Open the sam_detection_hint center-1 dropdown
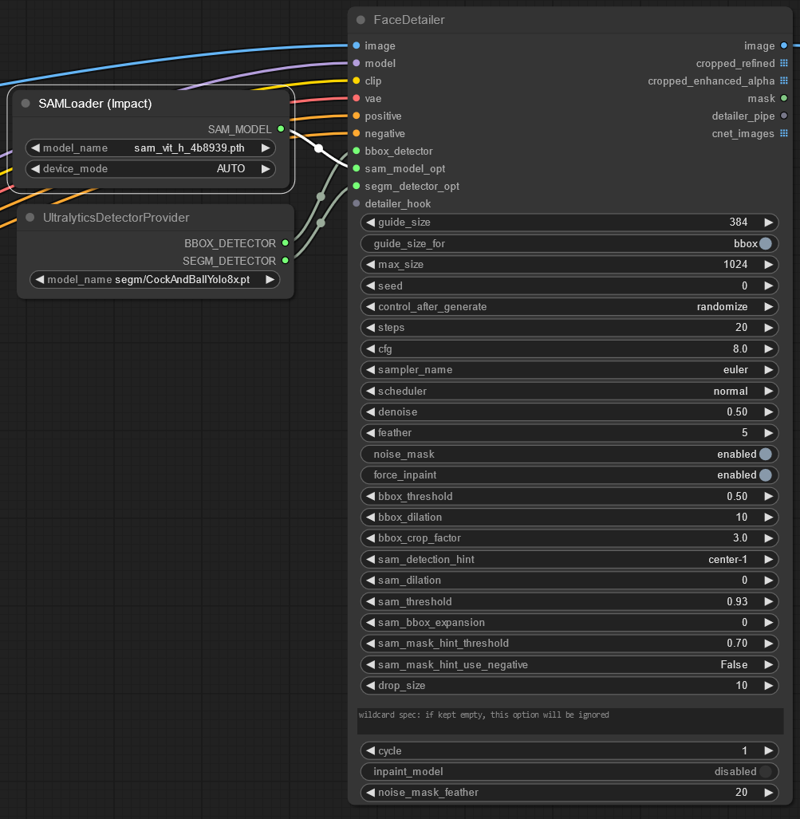The image size is (800, 819). [569, 559]
